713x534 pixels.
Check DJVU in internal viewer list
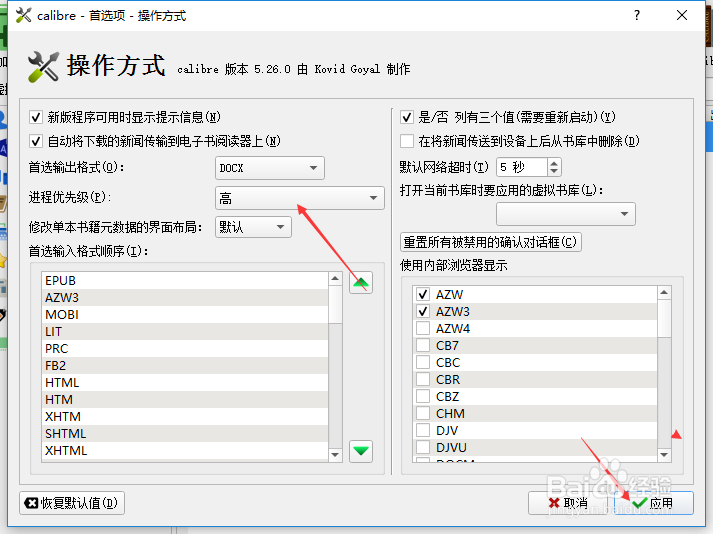(x=423, y=448)
